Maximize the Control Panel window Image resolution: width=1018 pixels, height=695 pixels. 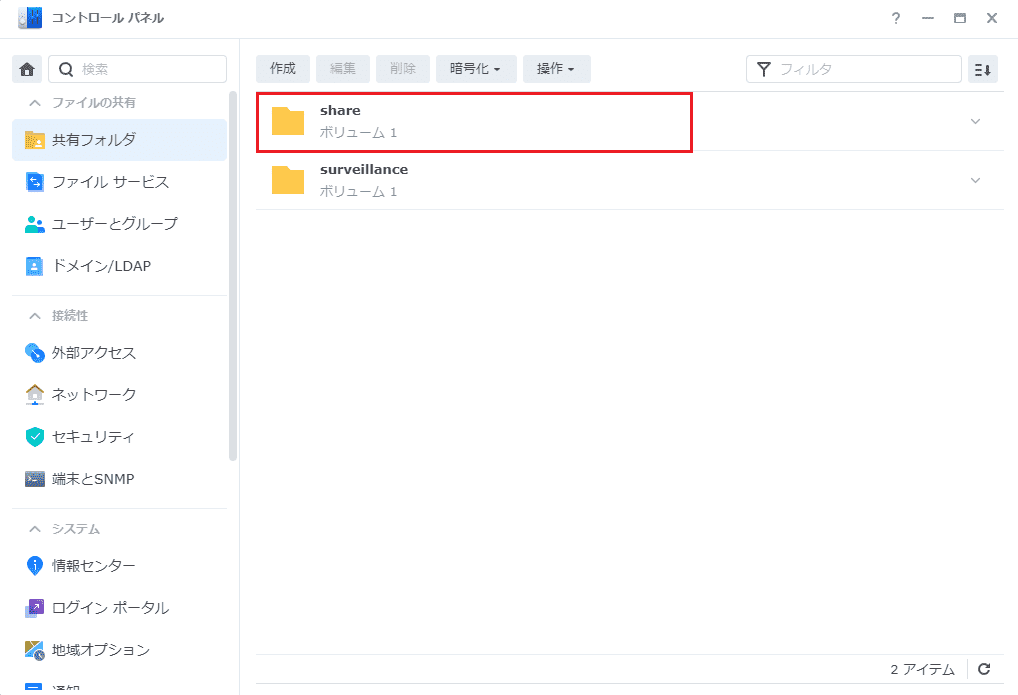960,18
